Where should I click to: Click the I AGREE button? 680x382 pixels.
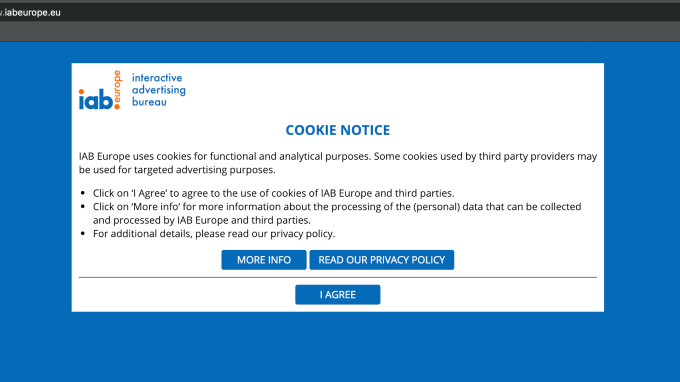(337, 295)
